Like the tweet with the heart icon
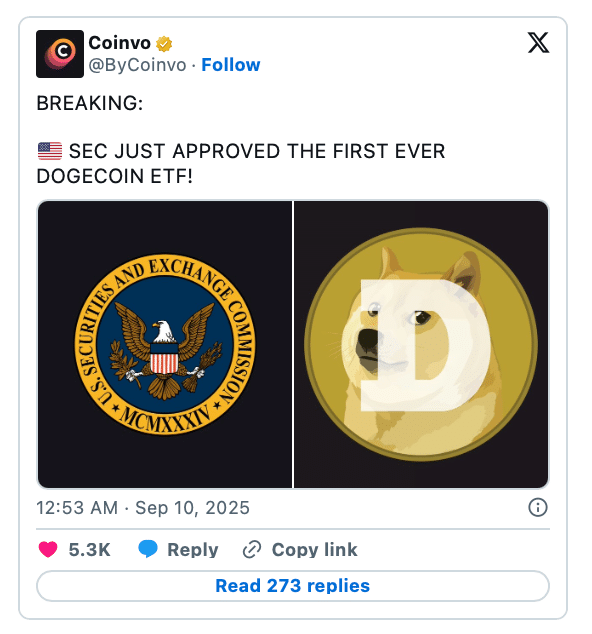 (48, 549)
